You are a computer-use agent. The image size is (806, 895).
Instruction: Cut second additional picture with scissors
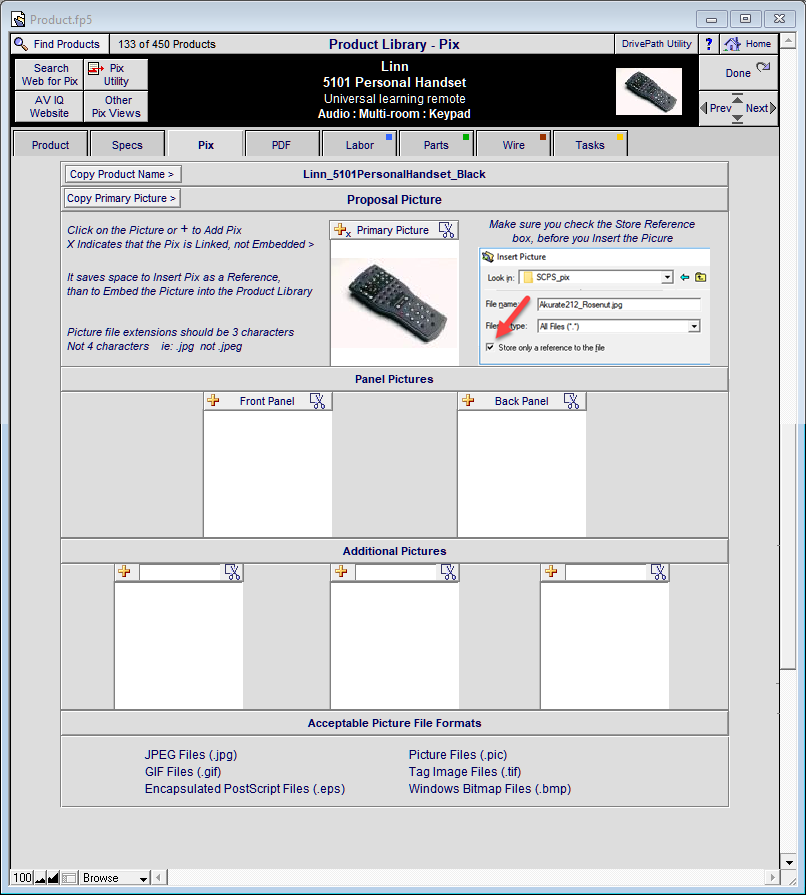(449, 572)
